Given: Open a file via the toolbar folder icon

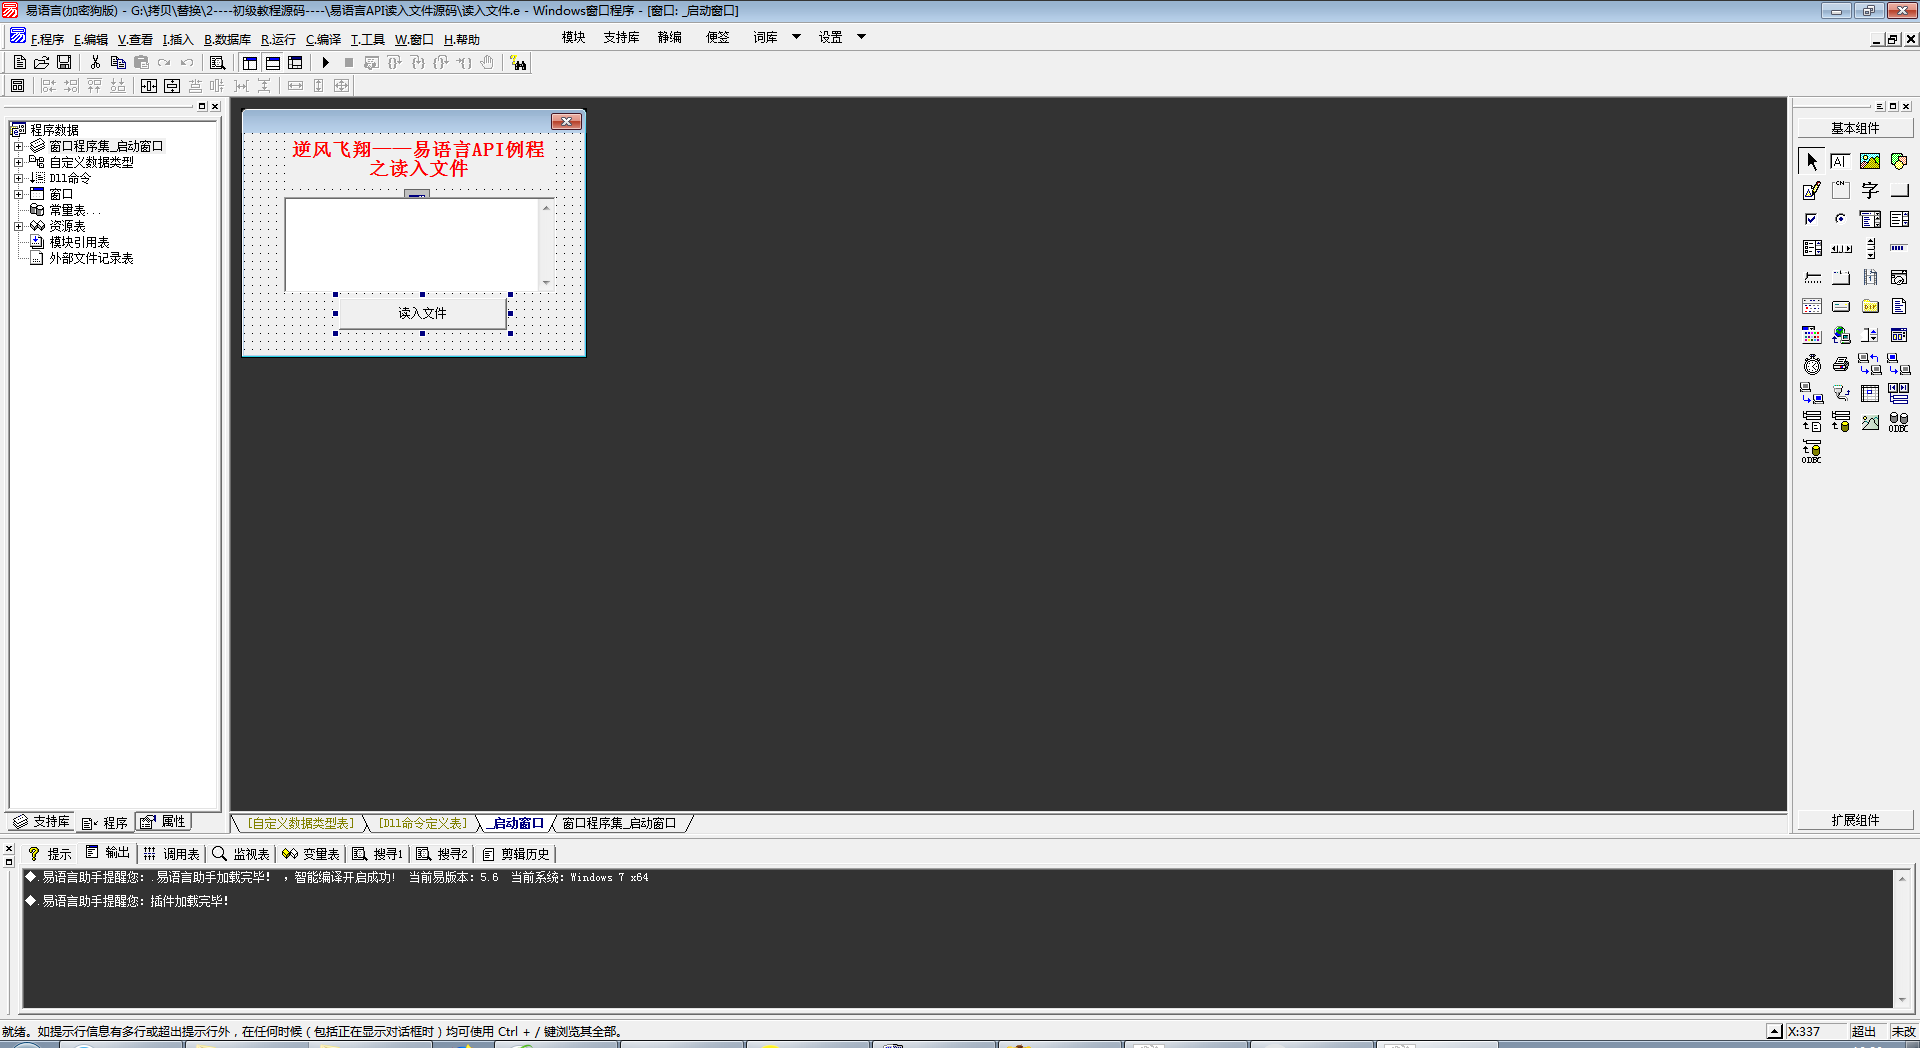Looking at the screenshot, I should point(41,62).
